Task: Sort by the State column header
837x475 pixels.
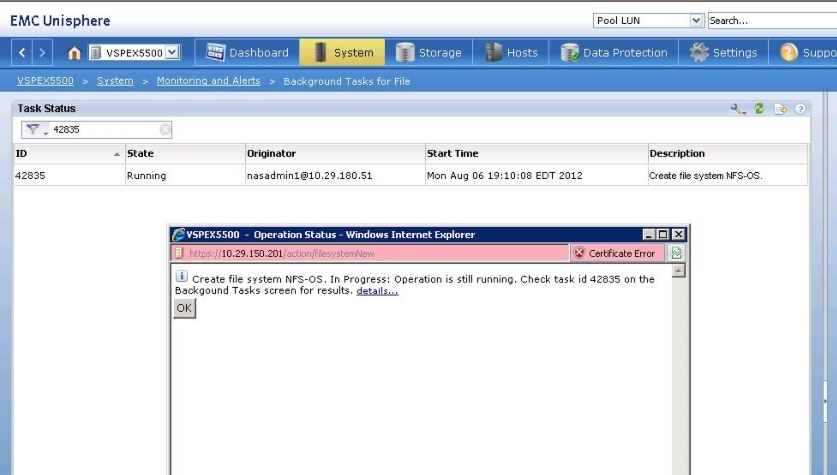Action: pyautogui.click(x=185, y=154)
